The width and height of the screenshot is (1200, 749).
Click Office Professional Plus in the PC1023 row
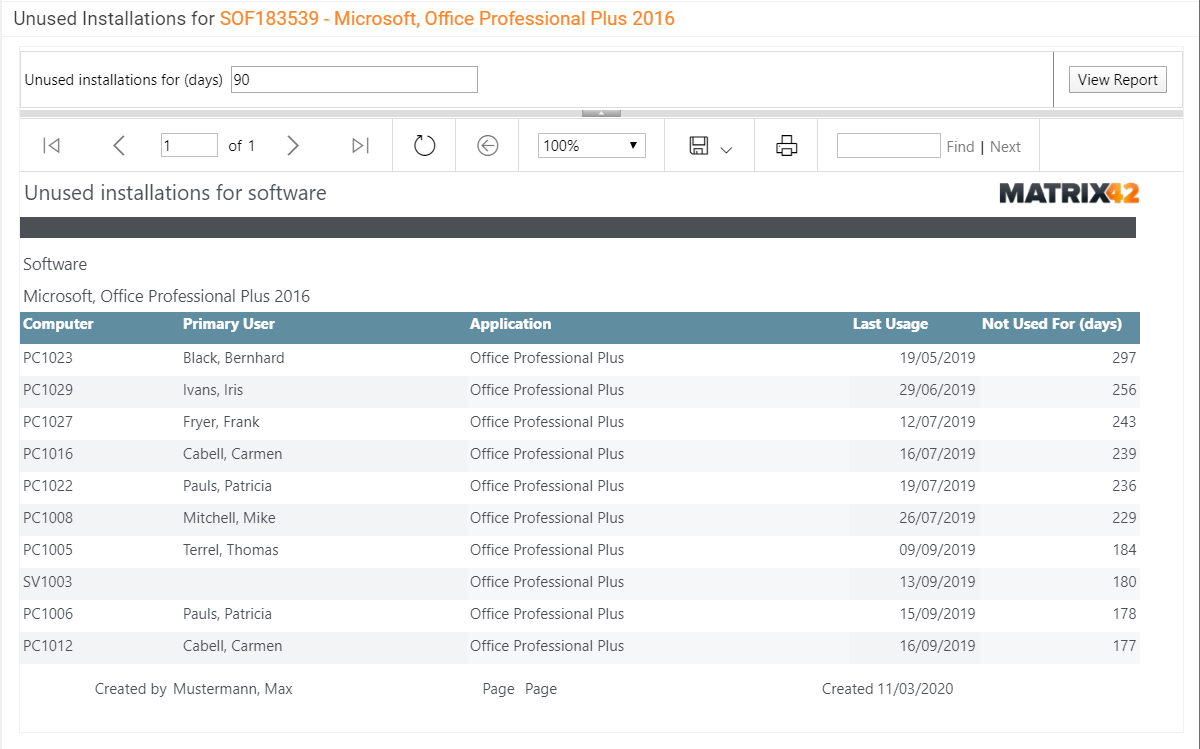tap(547, 358)
